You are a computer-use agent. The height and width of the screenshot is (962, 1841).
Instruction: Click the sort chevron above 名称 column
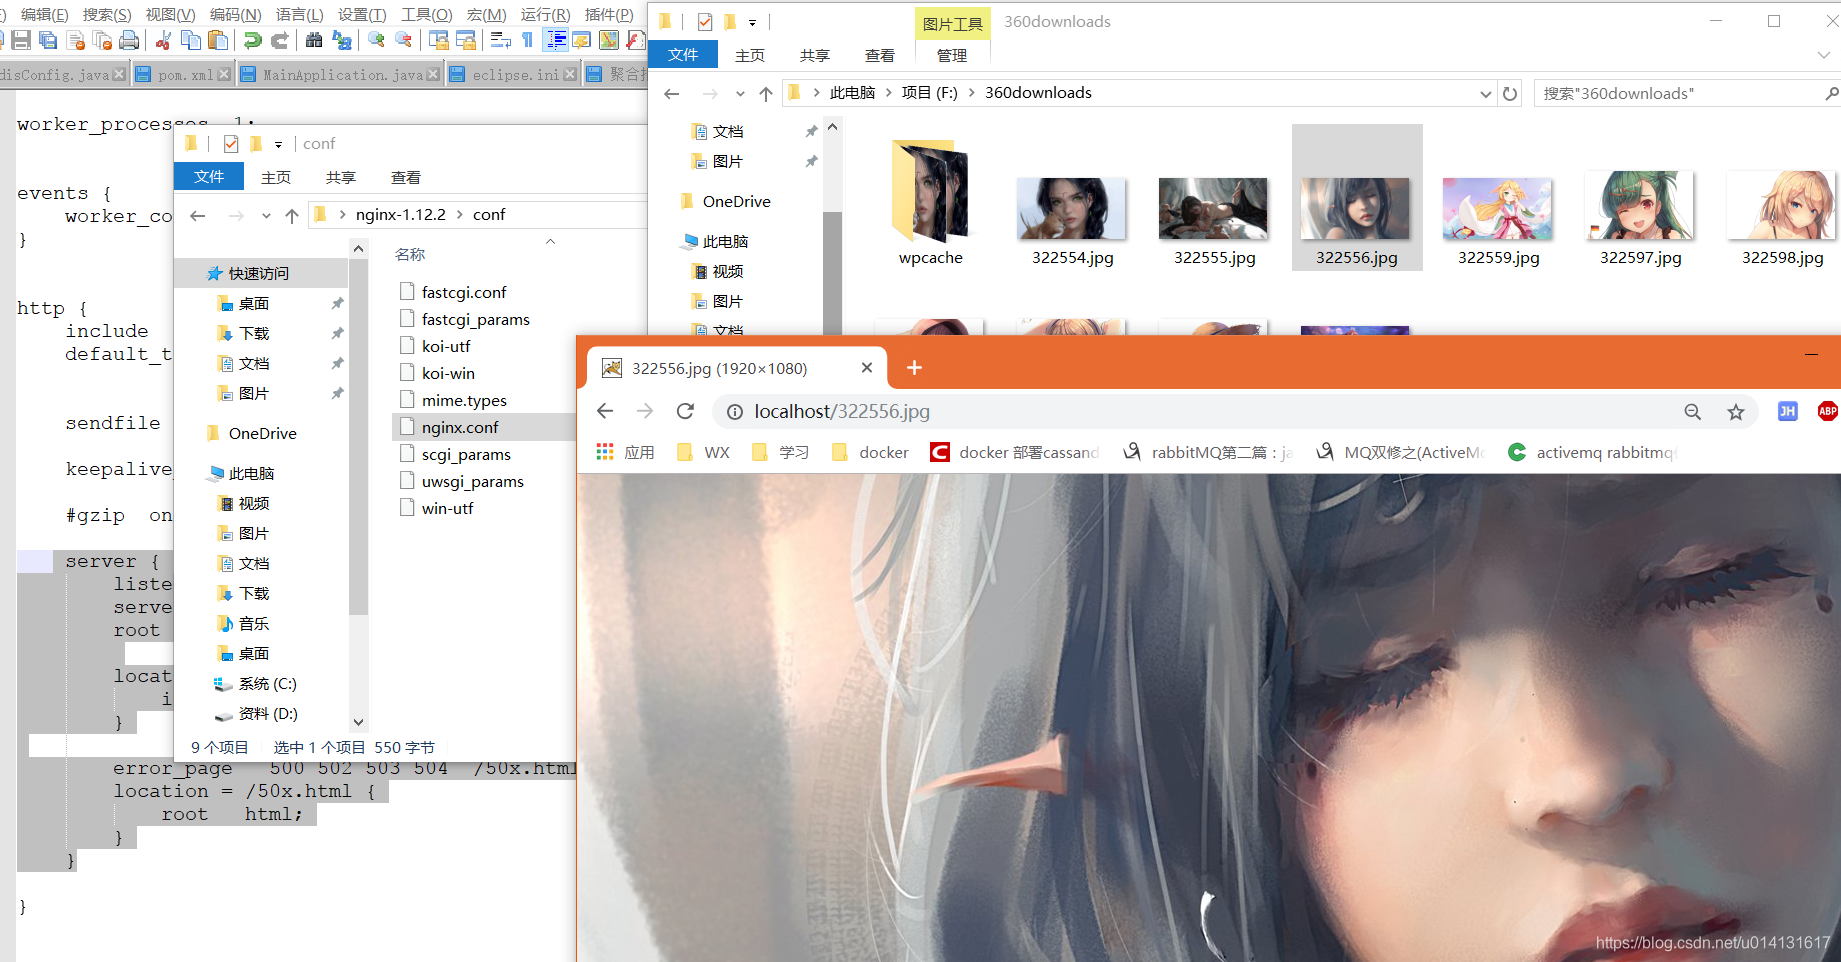550,242
